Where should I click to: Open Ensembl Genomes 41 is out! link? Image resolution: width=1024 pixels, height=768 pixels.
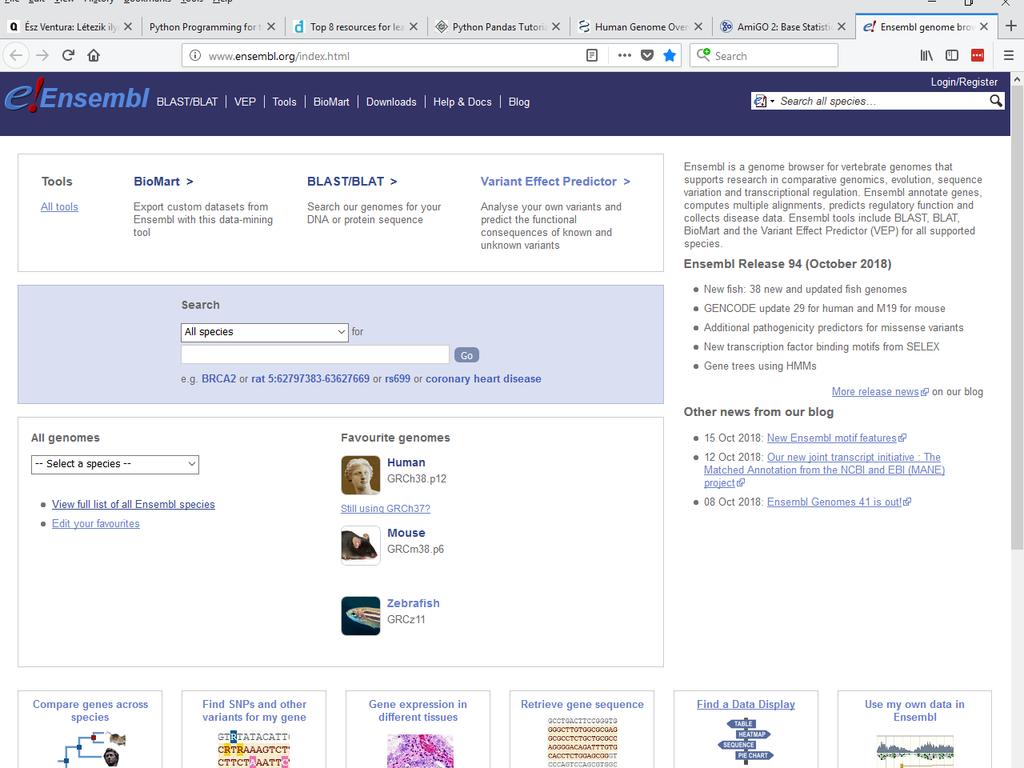pos(839,502)
